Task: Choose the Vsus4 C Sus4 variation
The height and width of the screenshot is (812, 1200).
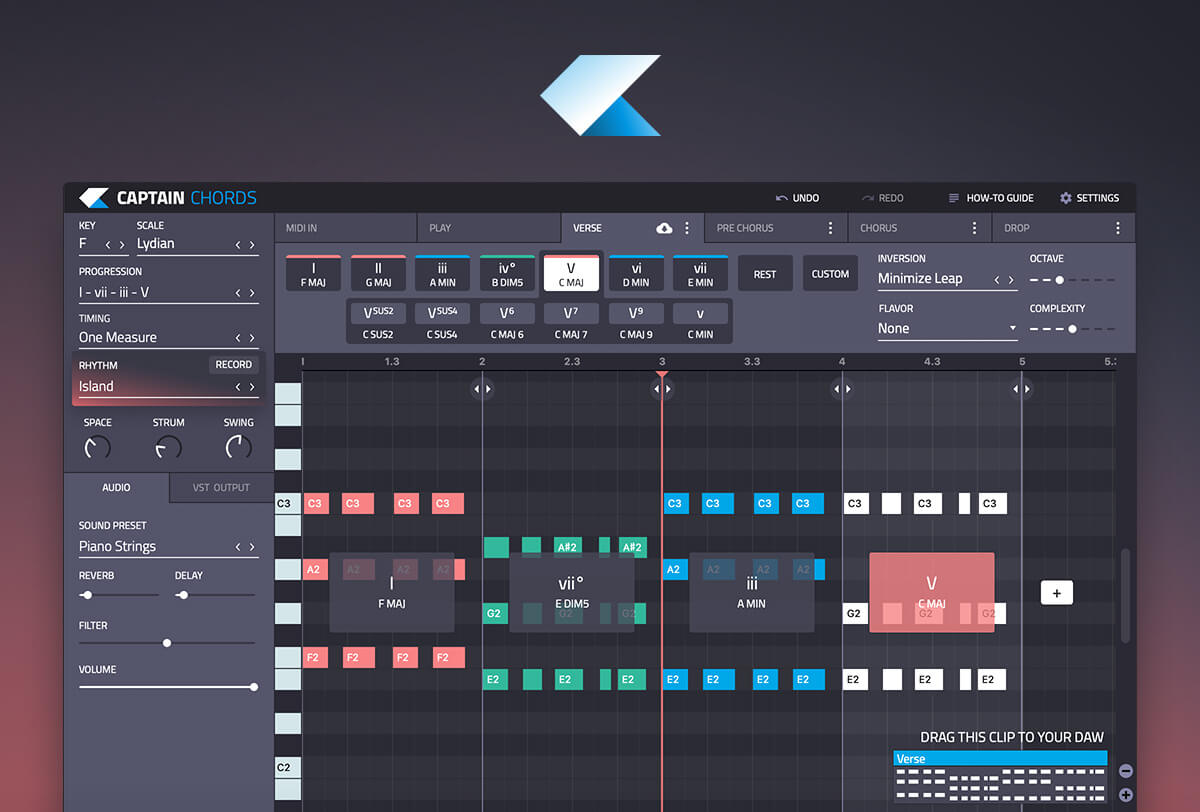Action: point(442,321)
